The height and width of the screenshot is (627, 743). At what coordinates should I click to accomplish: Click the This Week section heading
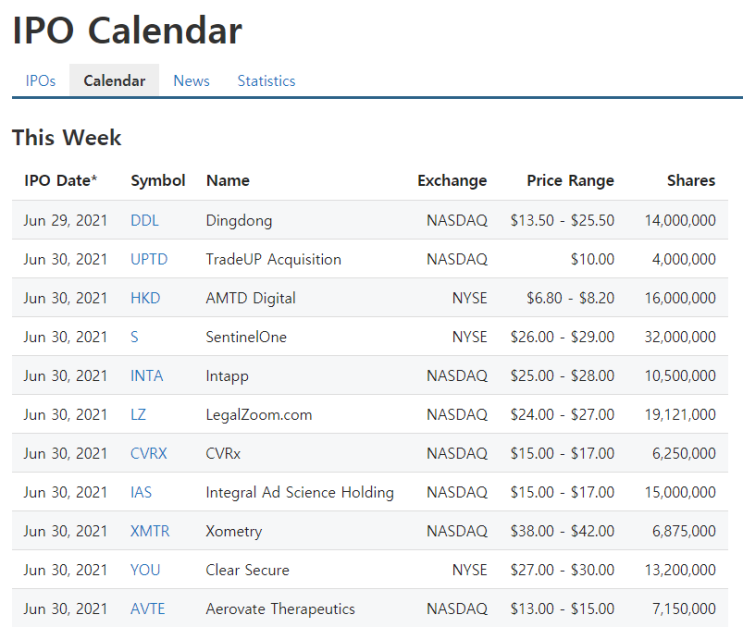pos(67,138)
